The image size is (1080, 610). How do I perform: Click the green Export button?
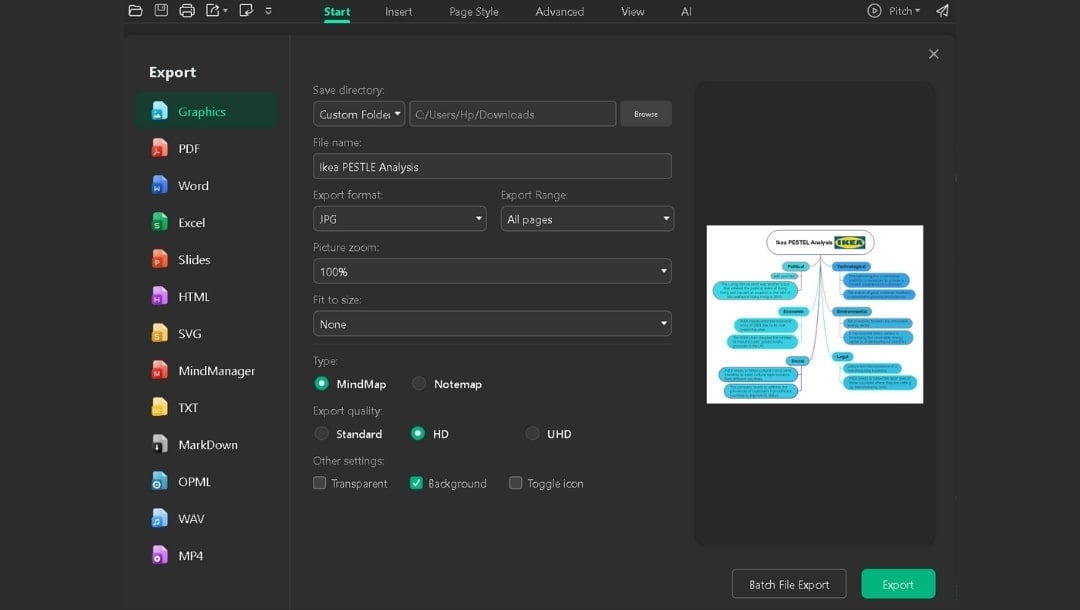click(x=898, y=584)
